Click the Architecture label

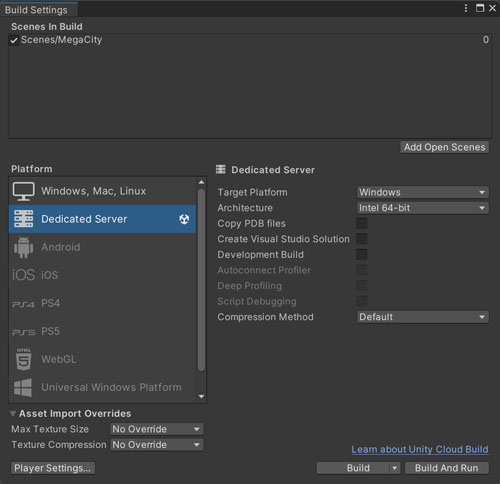(245, 208)
